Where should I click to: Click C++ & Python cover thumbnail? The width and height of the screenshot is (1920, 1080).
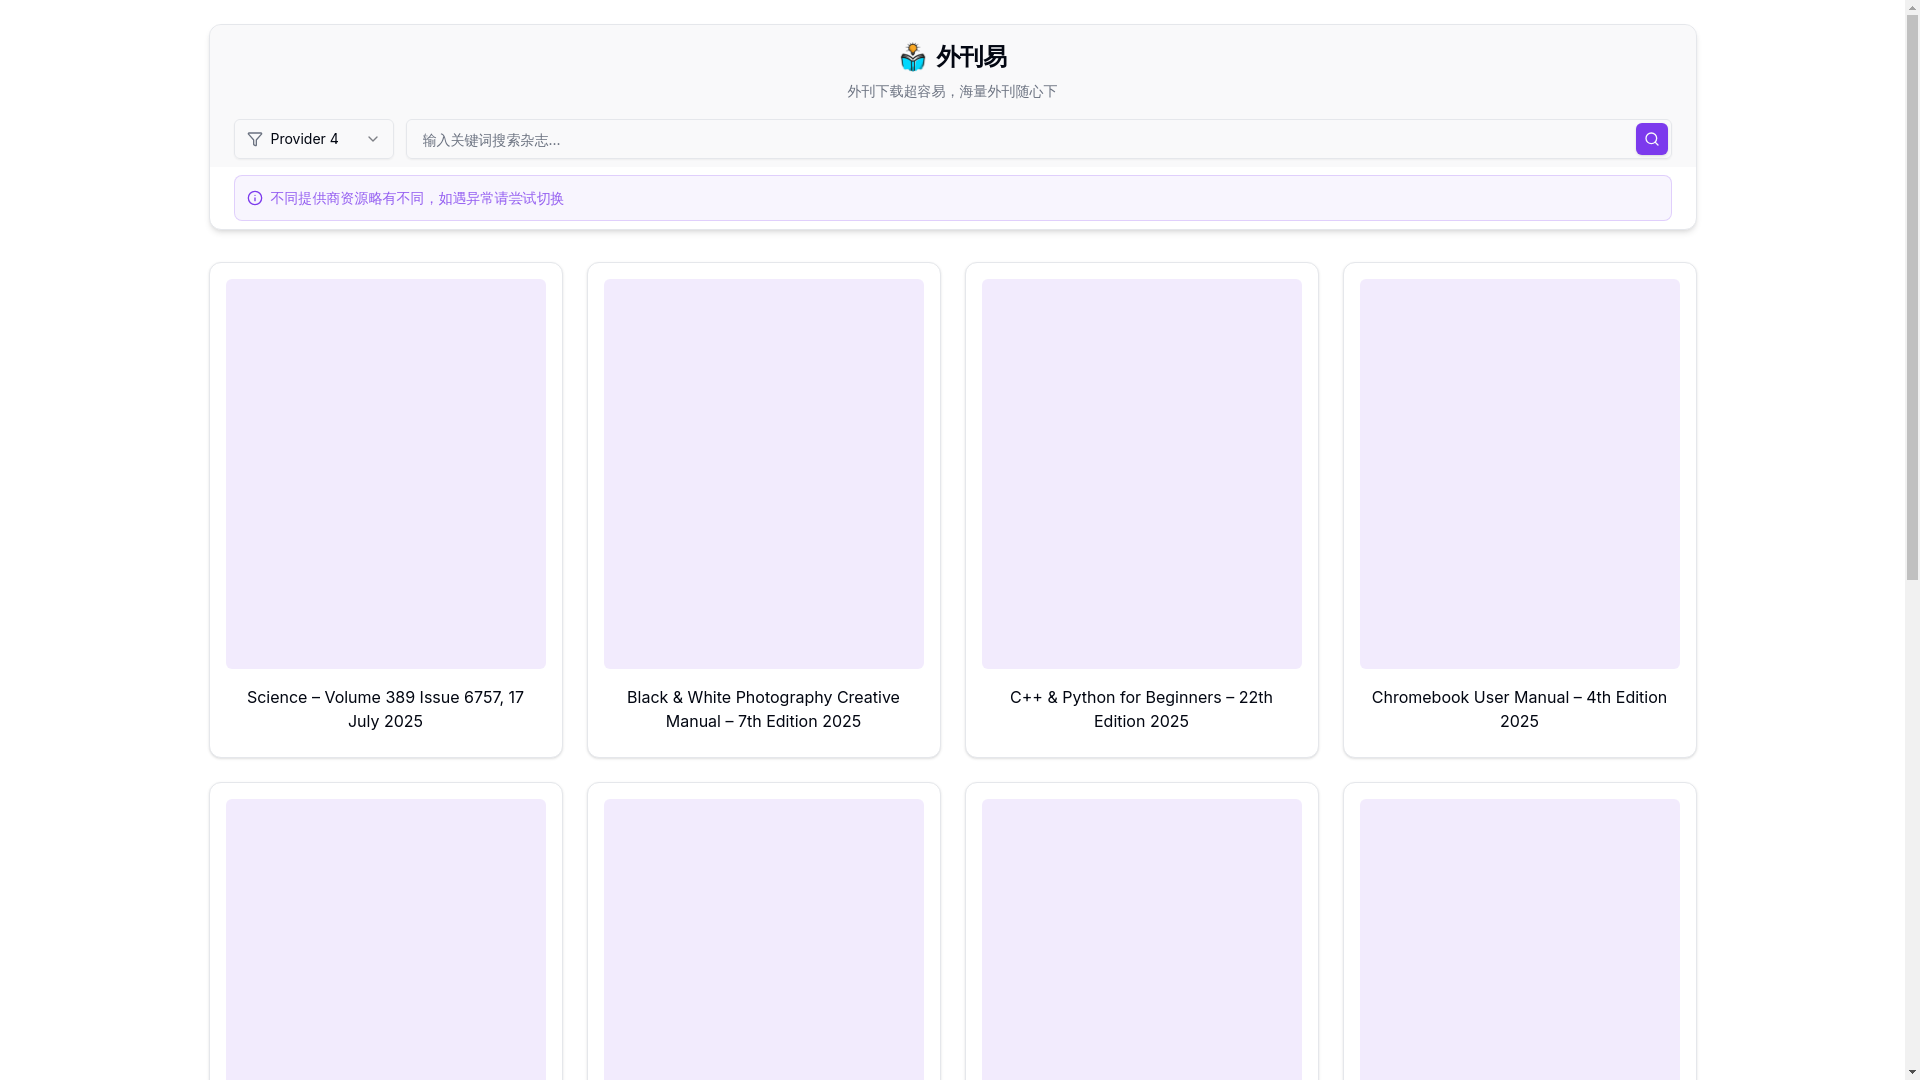coord(1141,473)
